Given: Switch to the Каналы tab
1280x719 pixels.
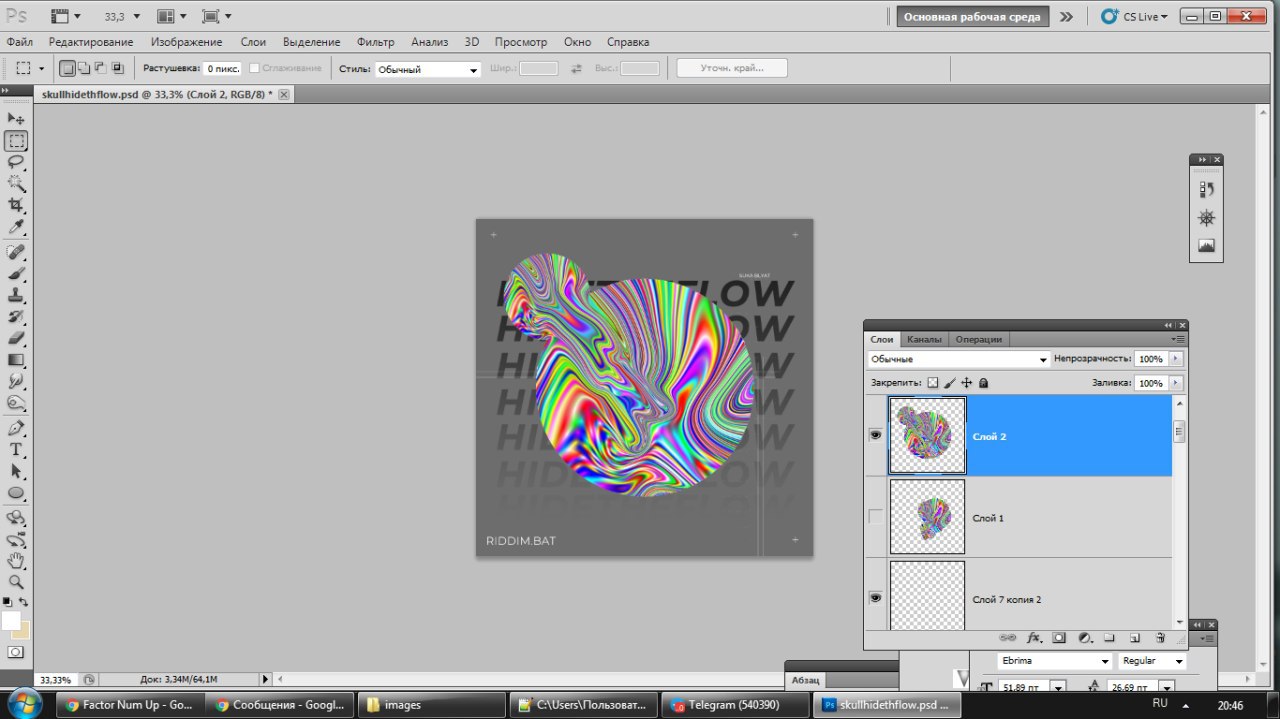Looking at the screenshot, I should [924, 339].
